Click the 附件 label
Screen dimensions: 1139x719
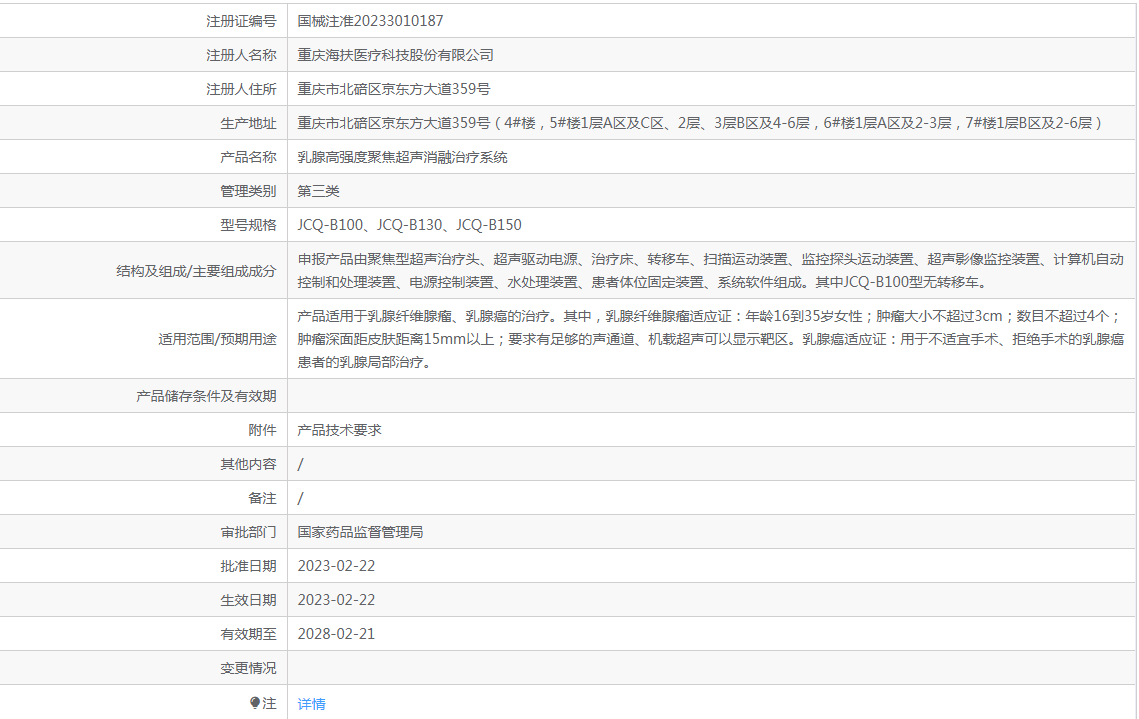click(262, 430)
